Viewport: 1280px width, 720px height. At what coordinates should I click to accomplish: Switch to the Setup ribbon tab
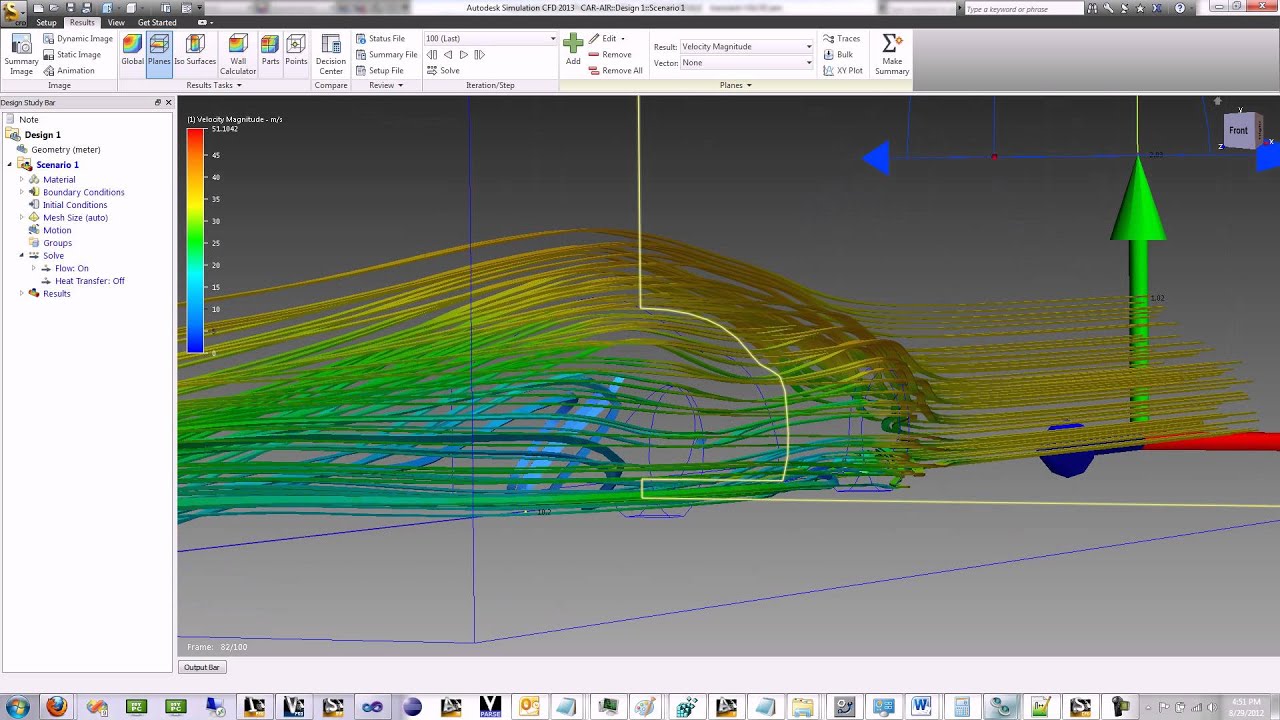coord(46,22)
